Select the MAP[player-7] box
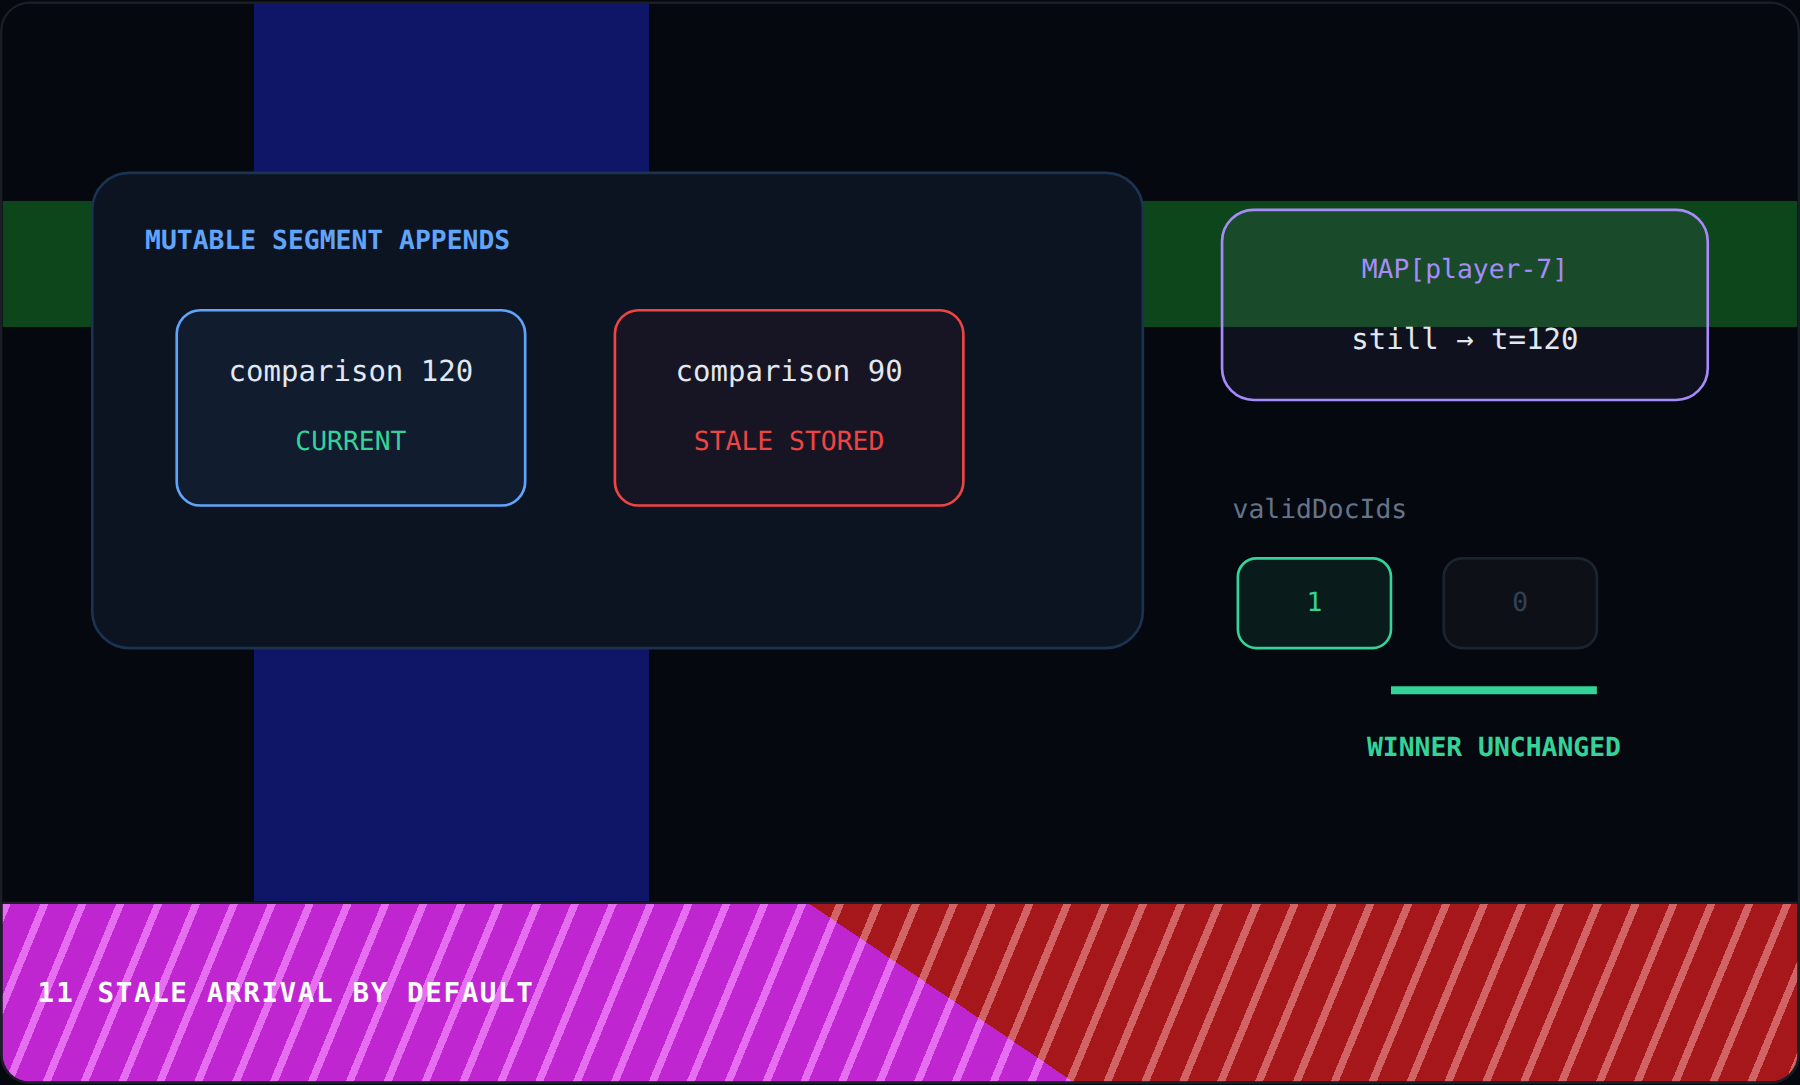This screenshot has width=1800, height=1085. [x=1465, y=305]
